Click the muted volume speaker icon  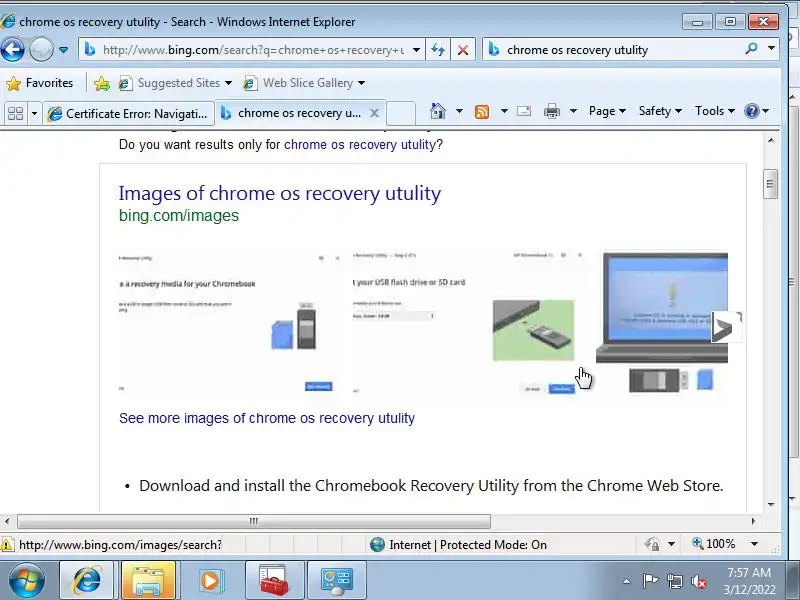tap(699, 581)
